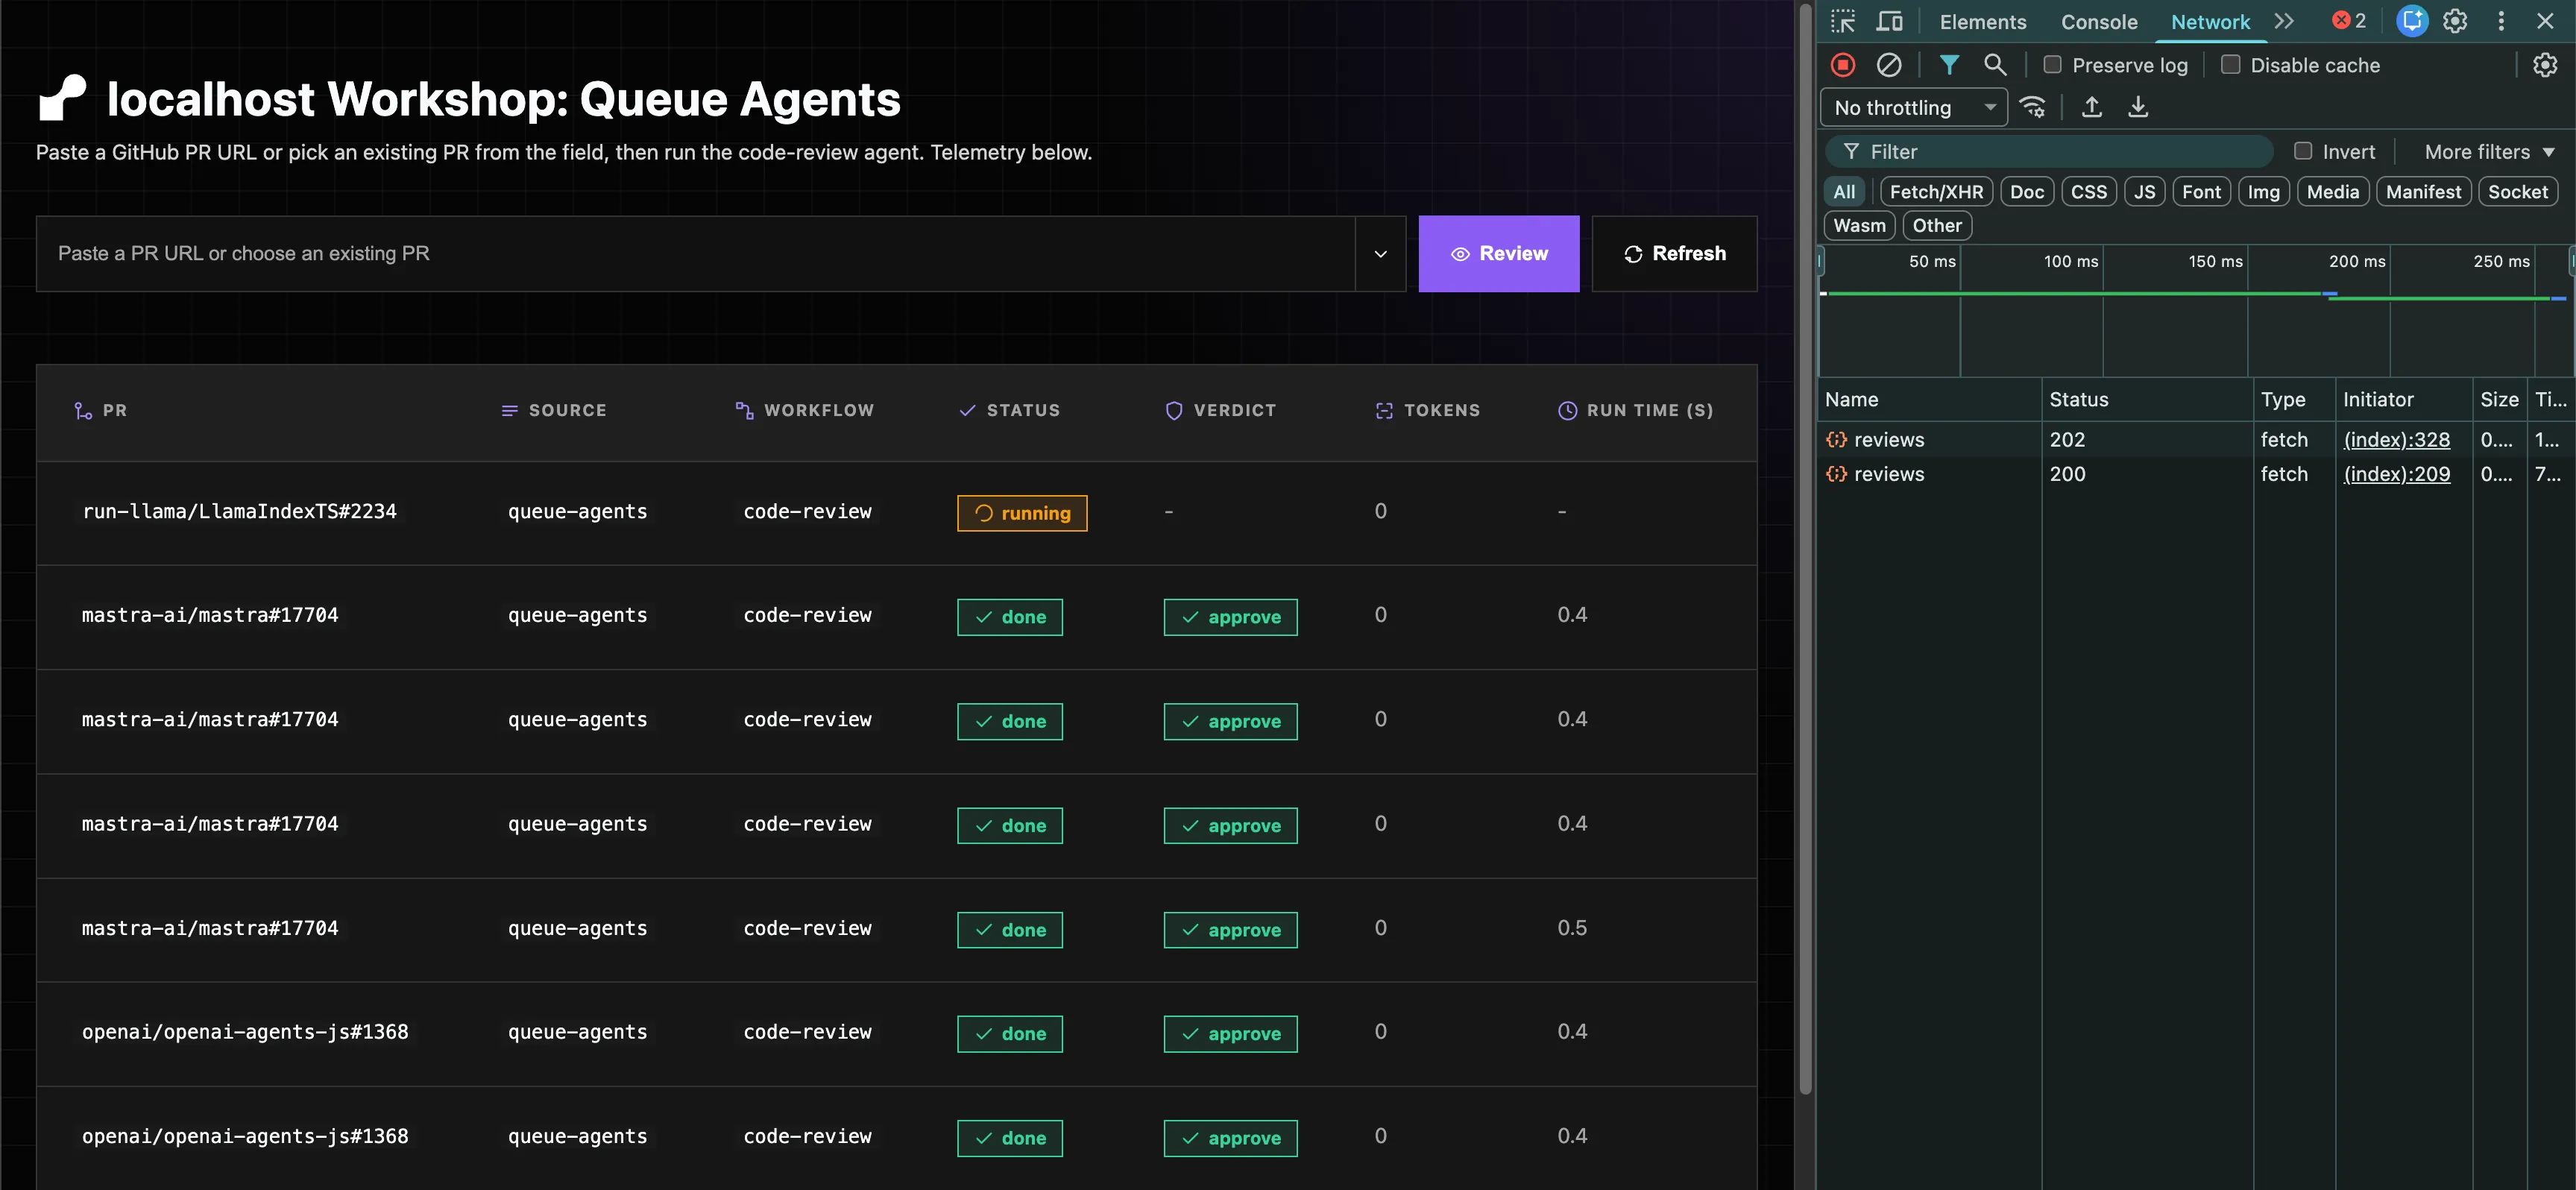The image size is (2576, 1190).
Task: Select the reviews request with status 202
Action: click(x=2195, y=440)
